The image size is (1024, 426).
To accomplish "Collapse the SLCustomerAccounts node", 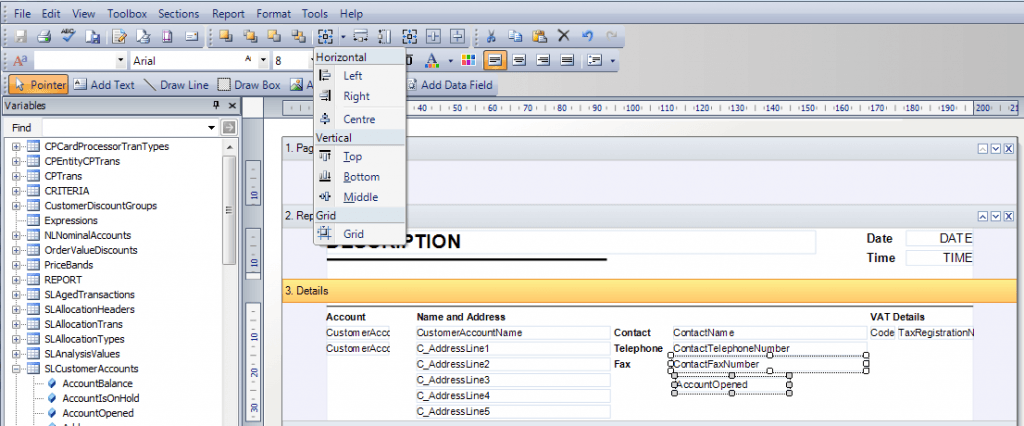I will click(x=16, y=369).
